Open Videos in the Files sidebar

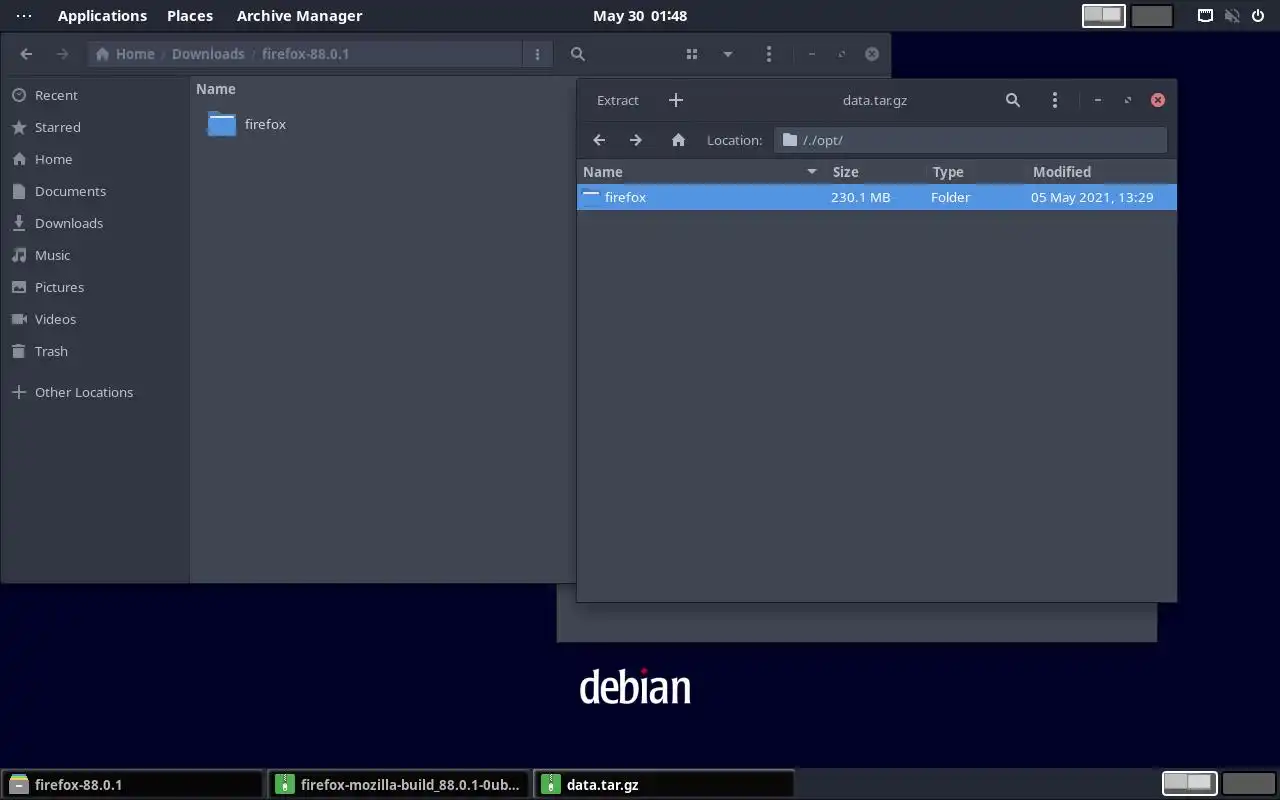point(95,319)
